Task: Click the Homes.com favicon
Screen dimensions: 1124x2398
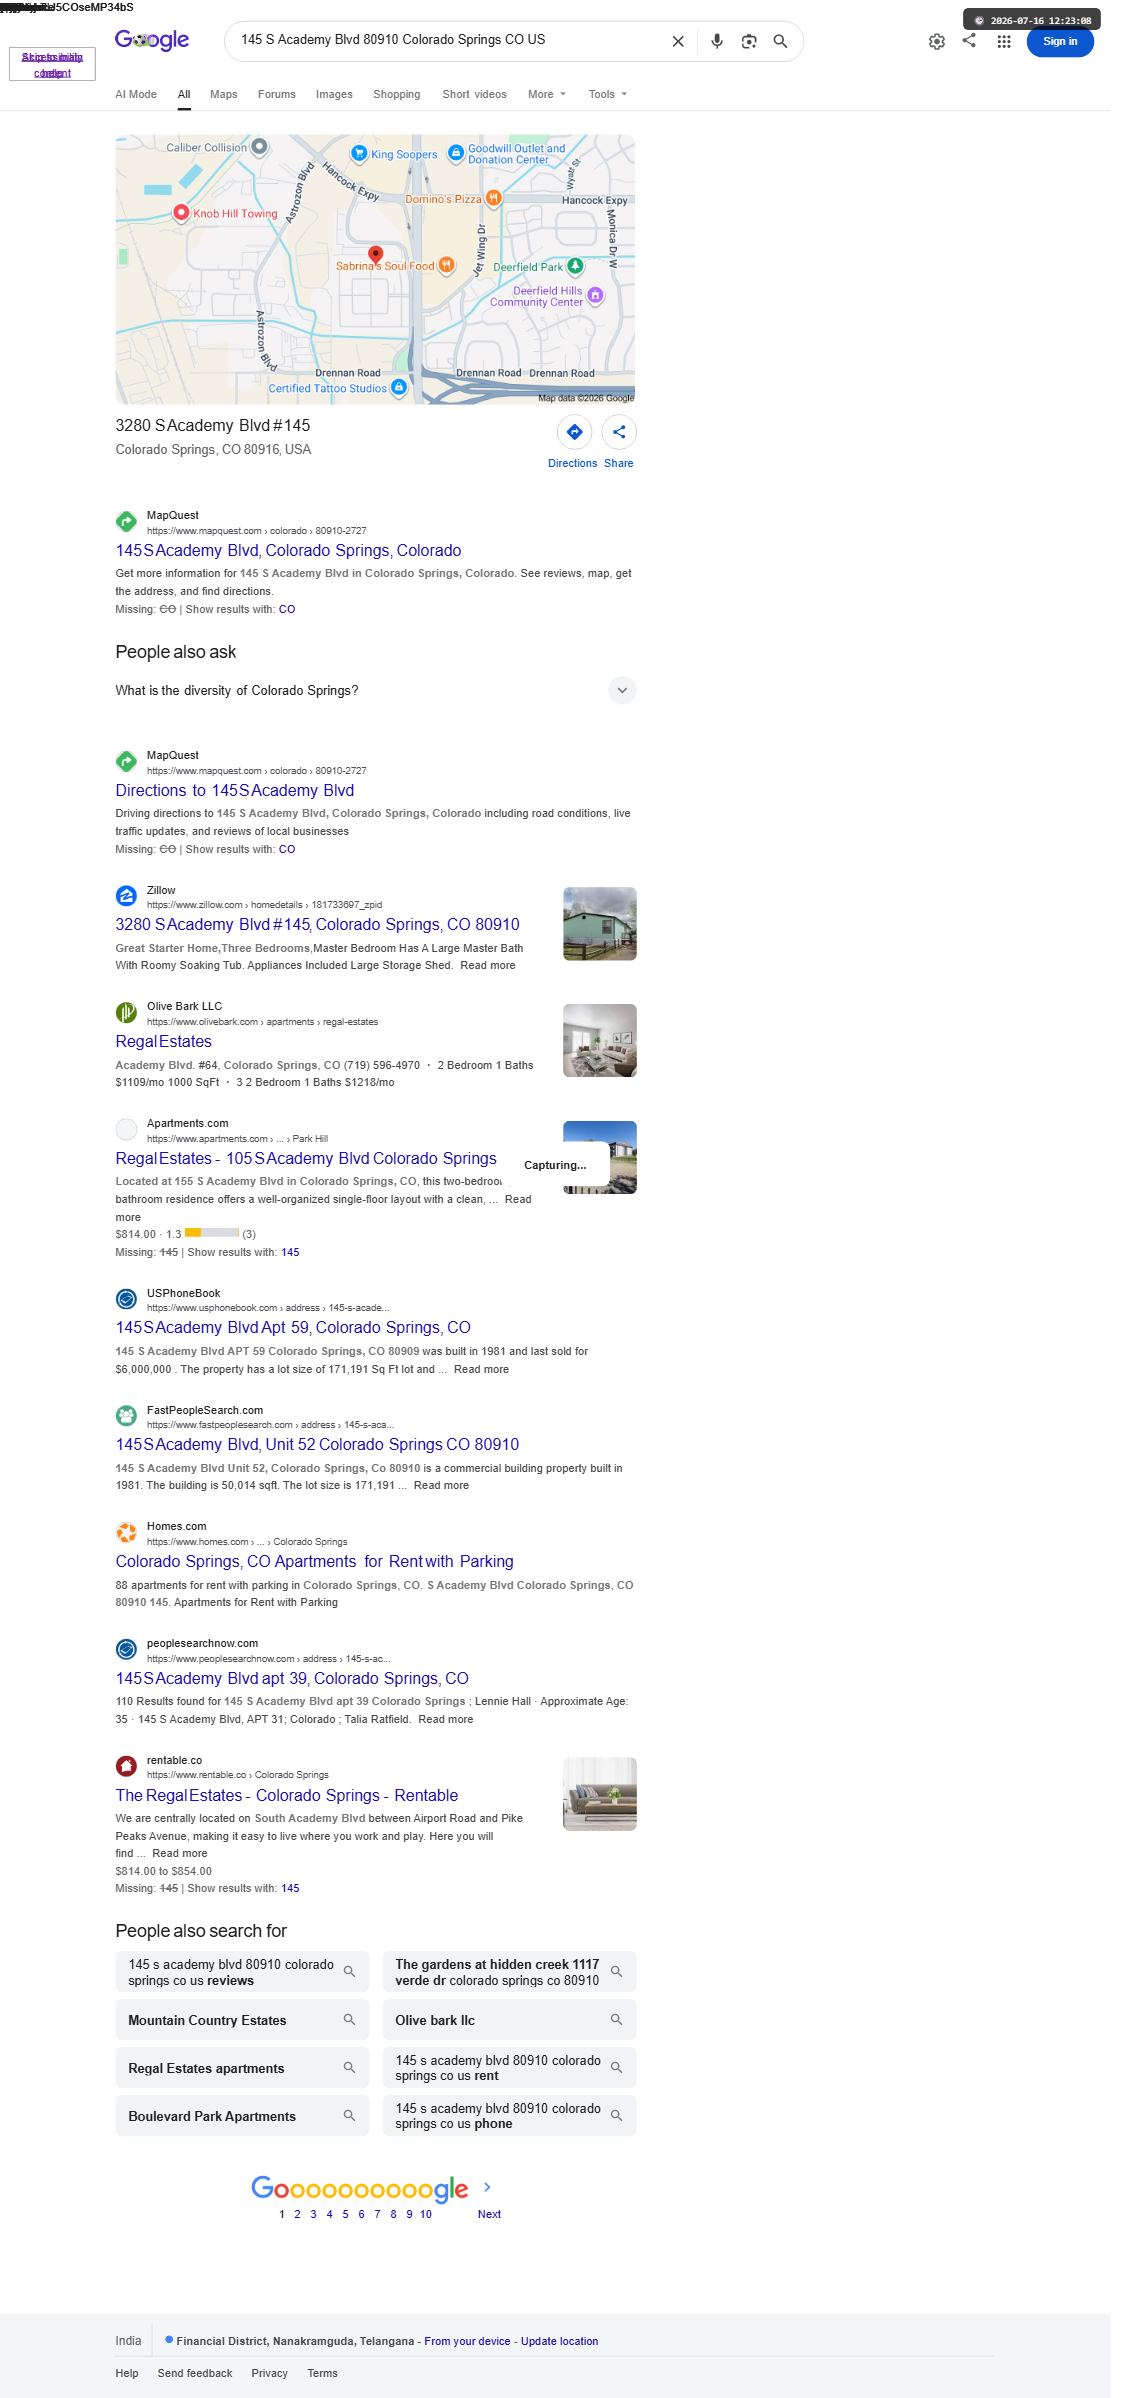Action: tap(127, 1533)
